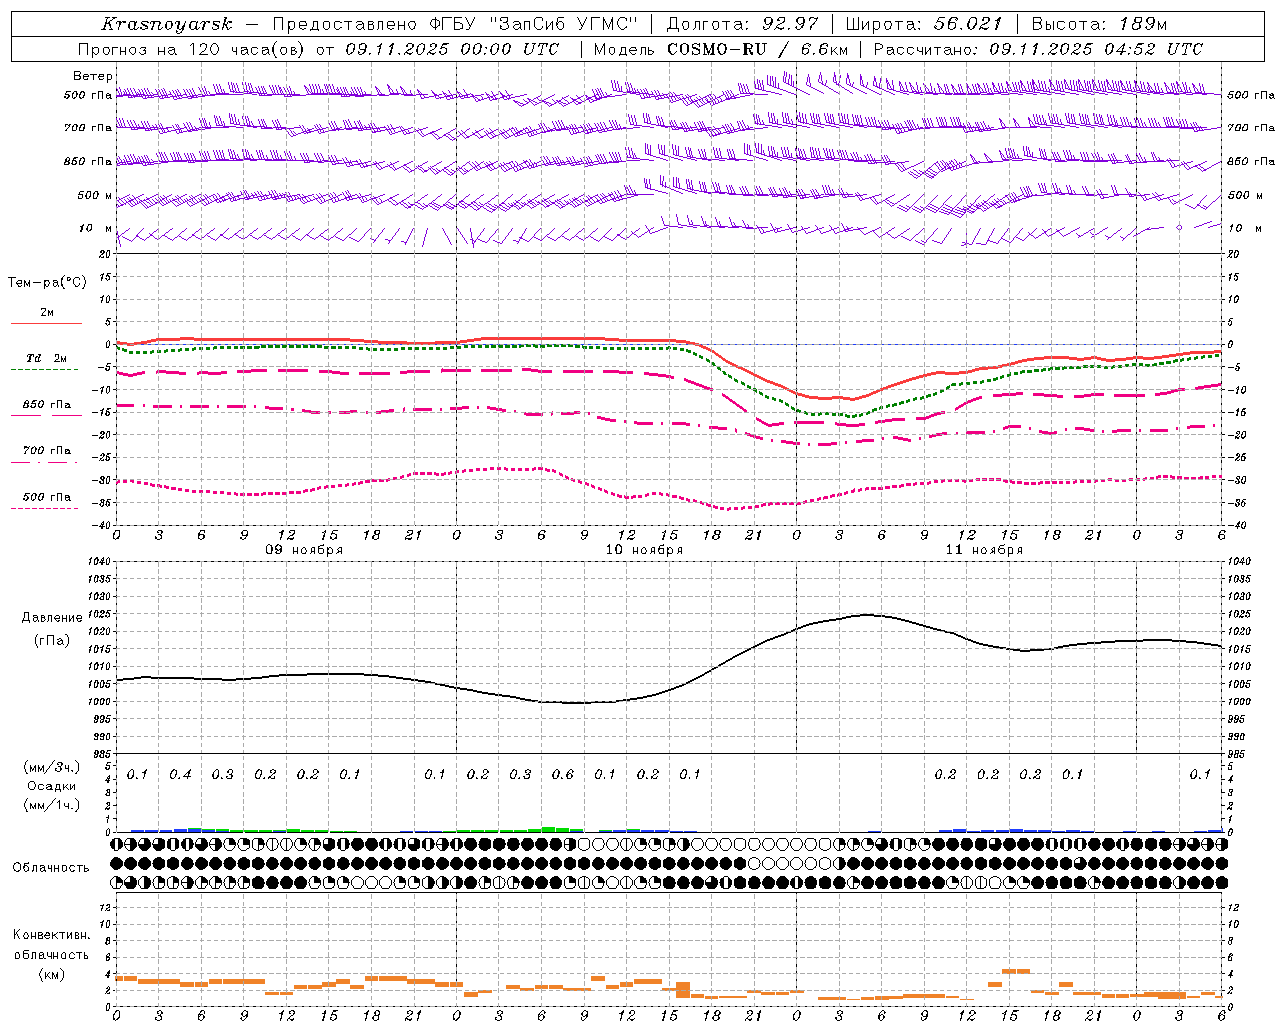The height and width of the screenshot is (1024, 1280).
Task: Click the 'Высота: 189м' elevation text
Action: (x=1098, y=24)
